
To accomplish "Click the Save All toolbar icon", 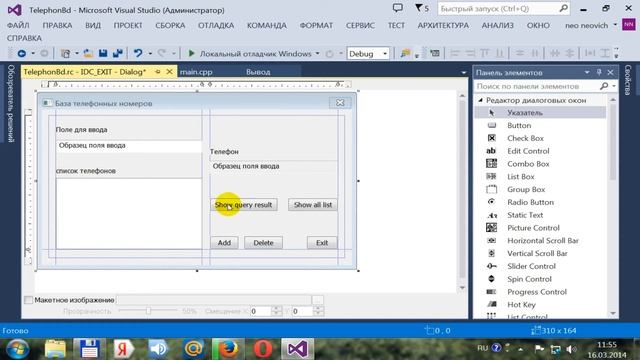I will point(118,53).
